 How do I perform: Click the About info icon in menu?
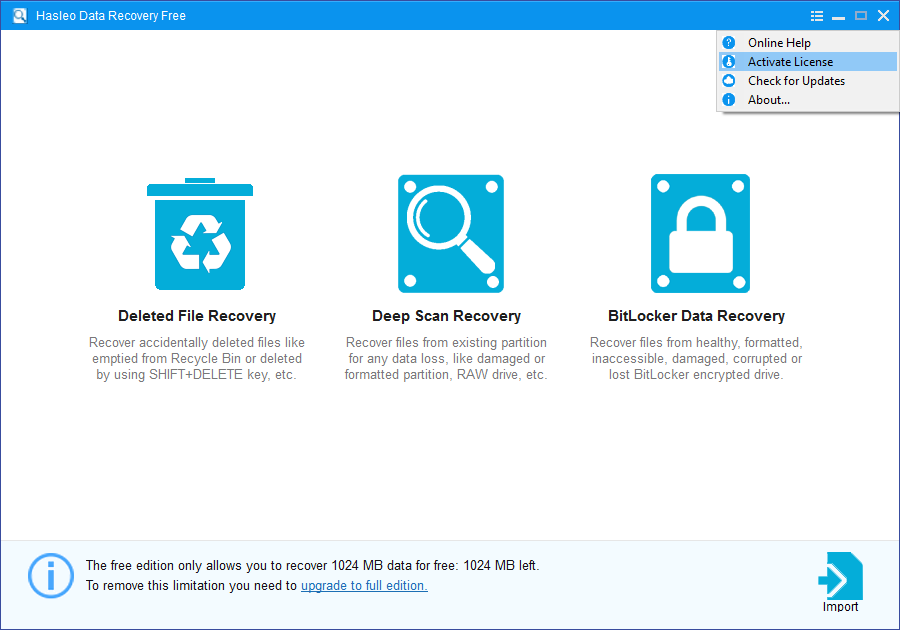(x=729, y=100)
